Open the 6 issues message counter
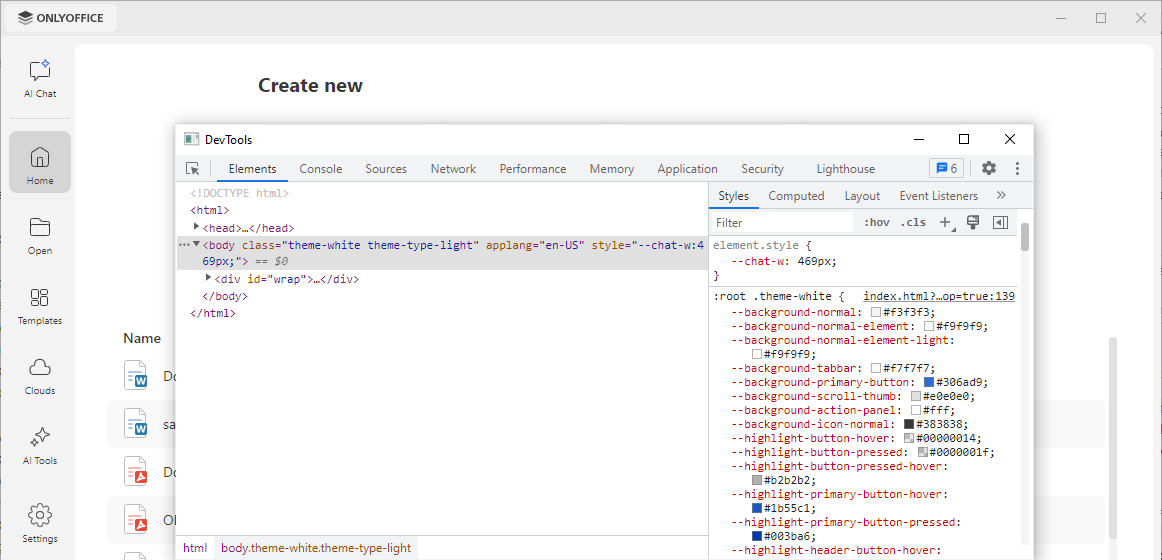1162x560 pixels. click(x=946, y=168)
